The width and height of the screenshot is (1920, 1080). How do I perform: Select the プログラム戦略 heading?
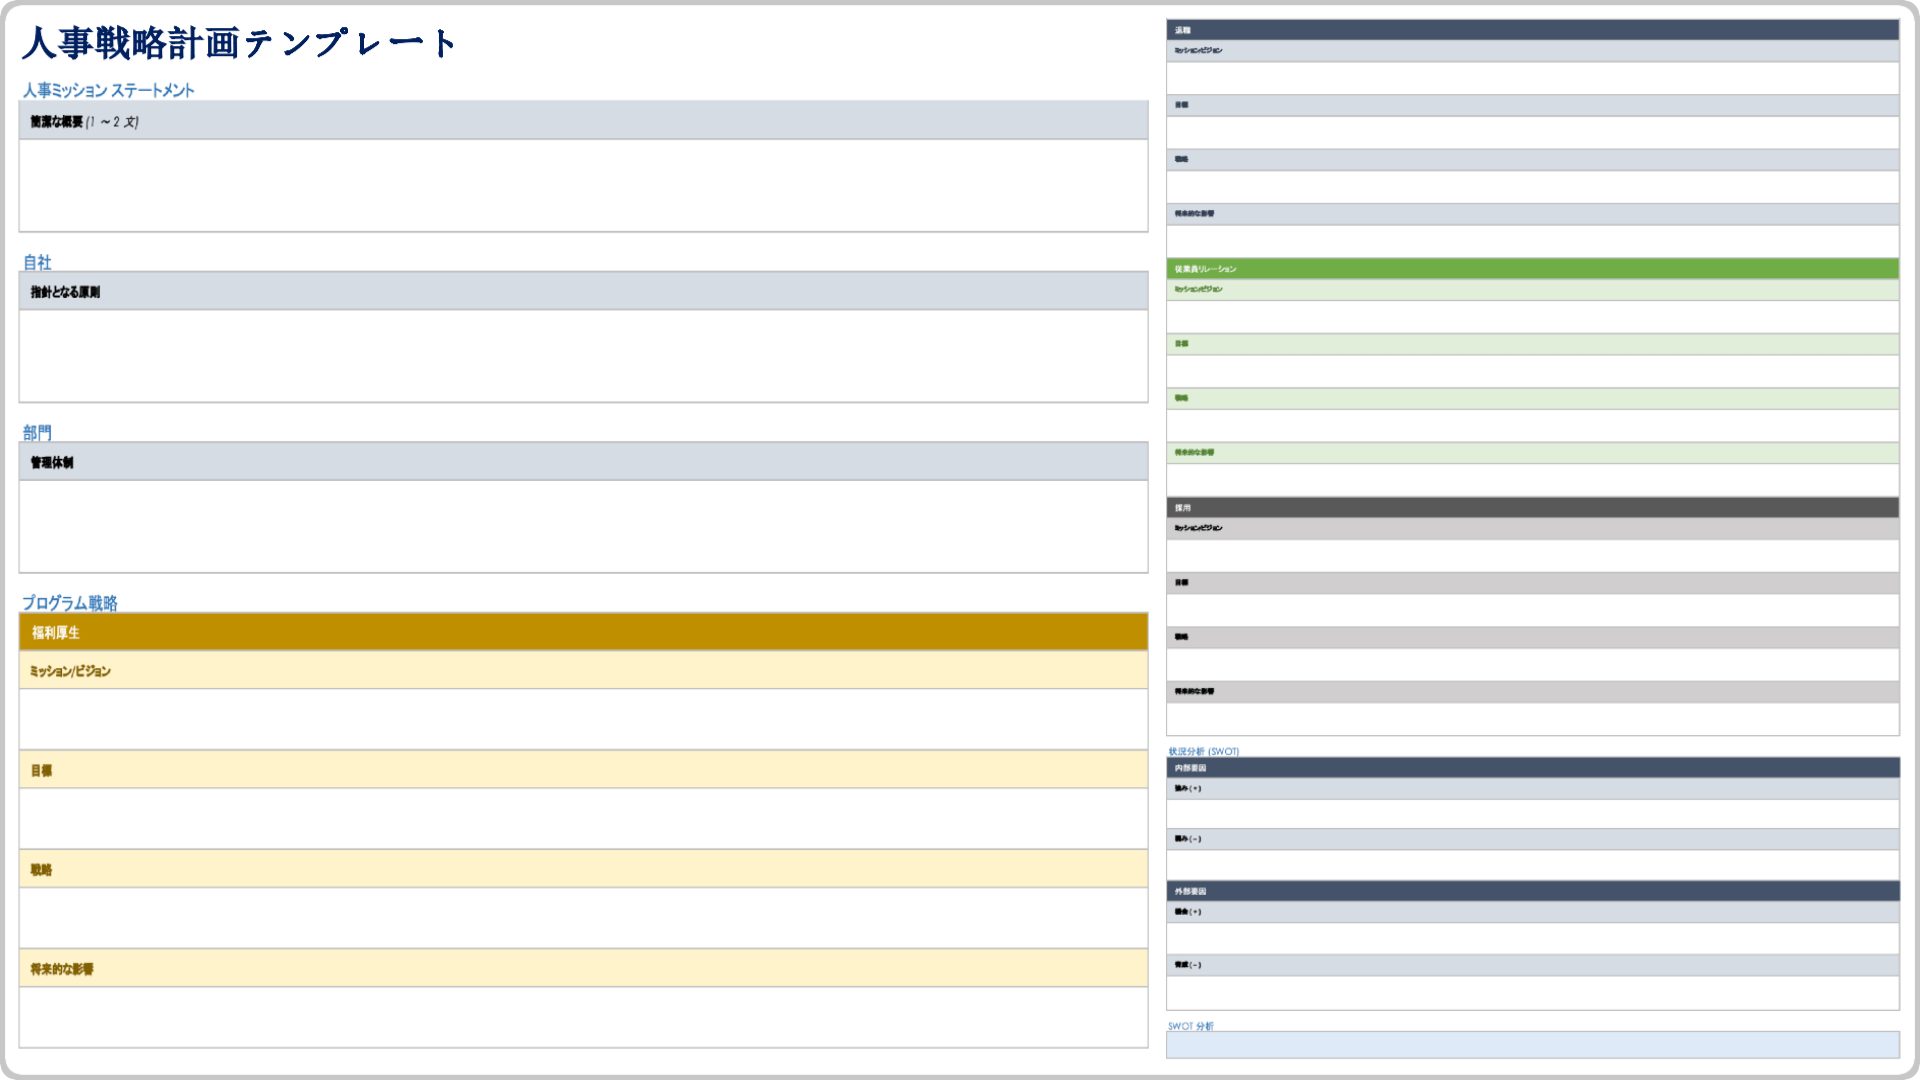(70, 603)
